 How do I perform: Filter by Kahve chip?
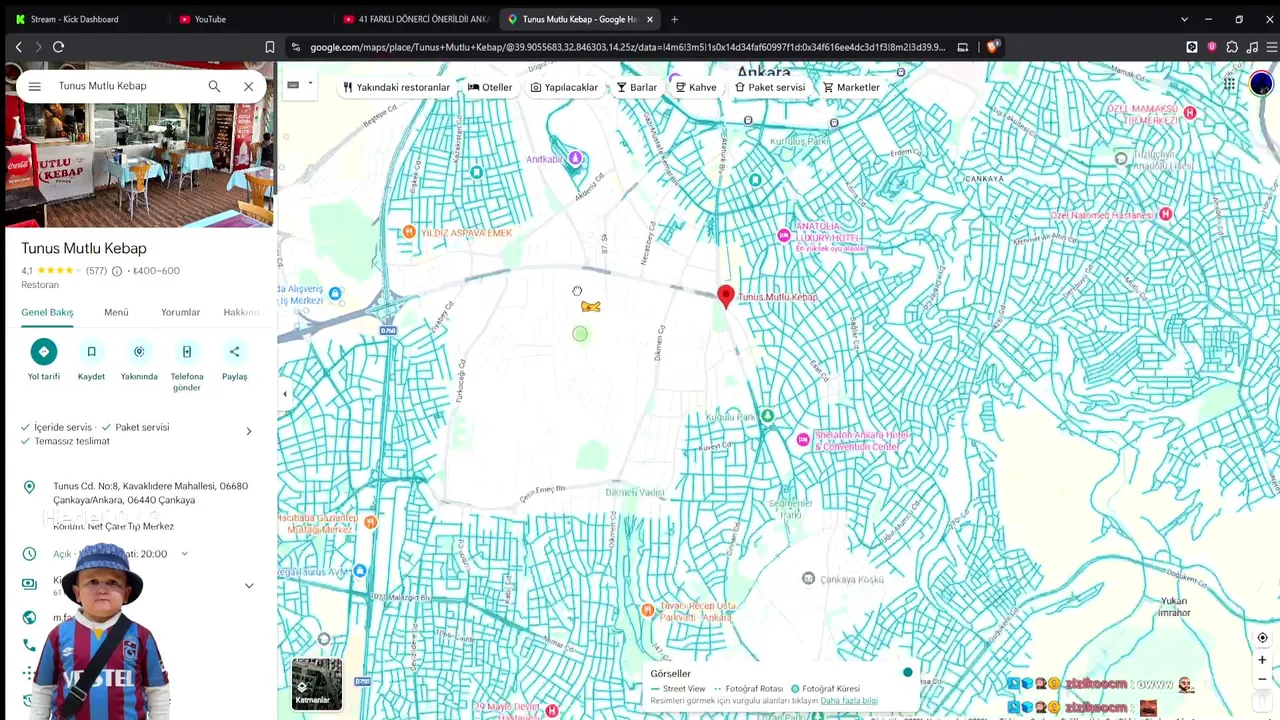coord(696,87)
